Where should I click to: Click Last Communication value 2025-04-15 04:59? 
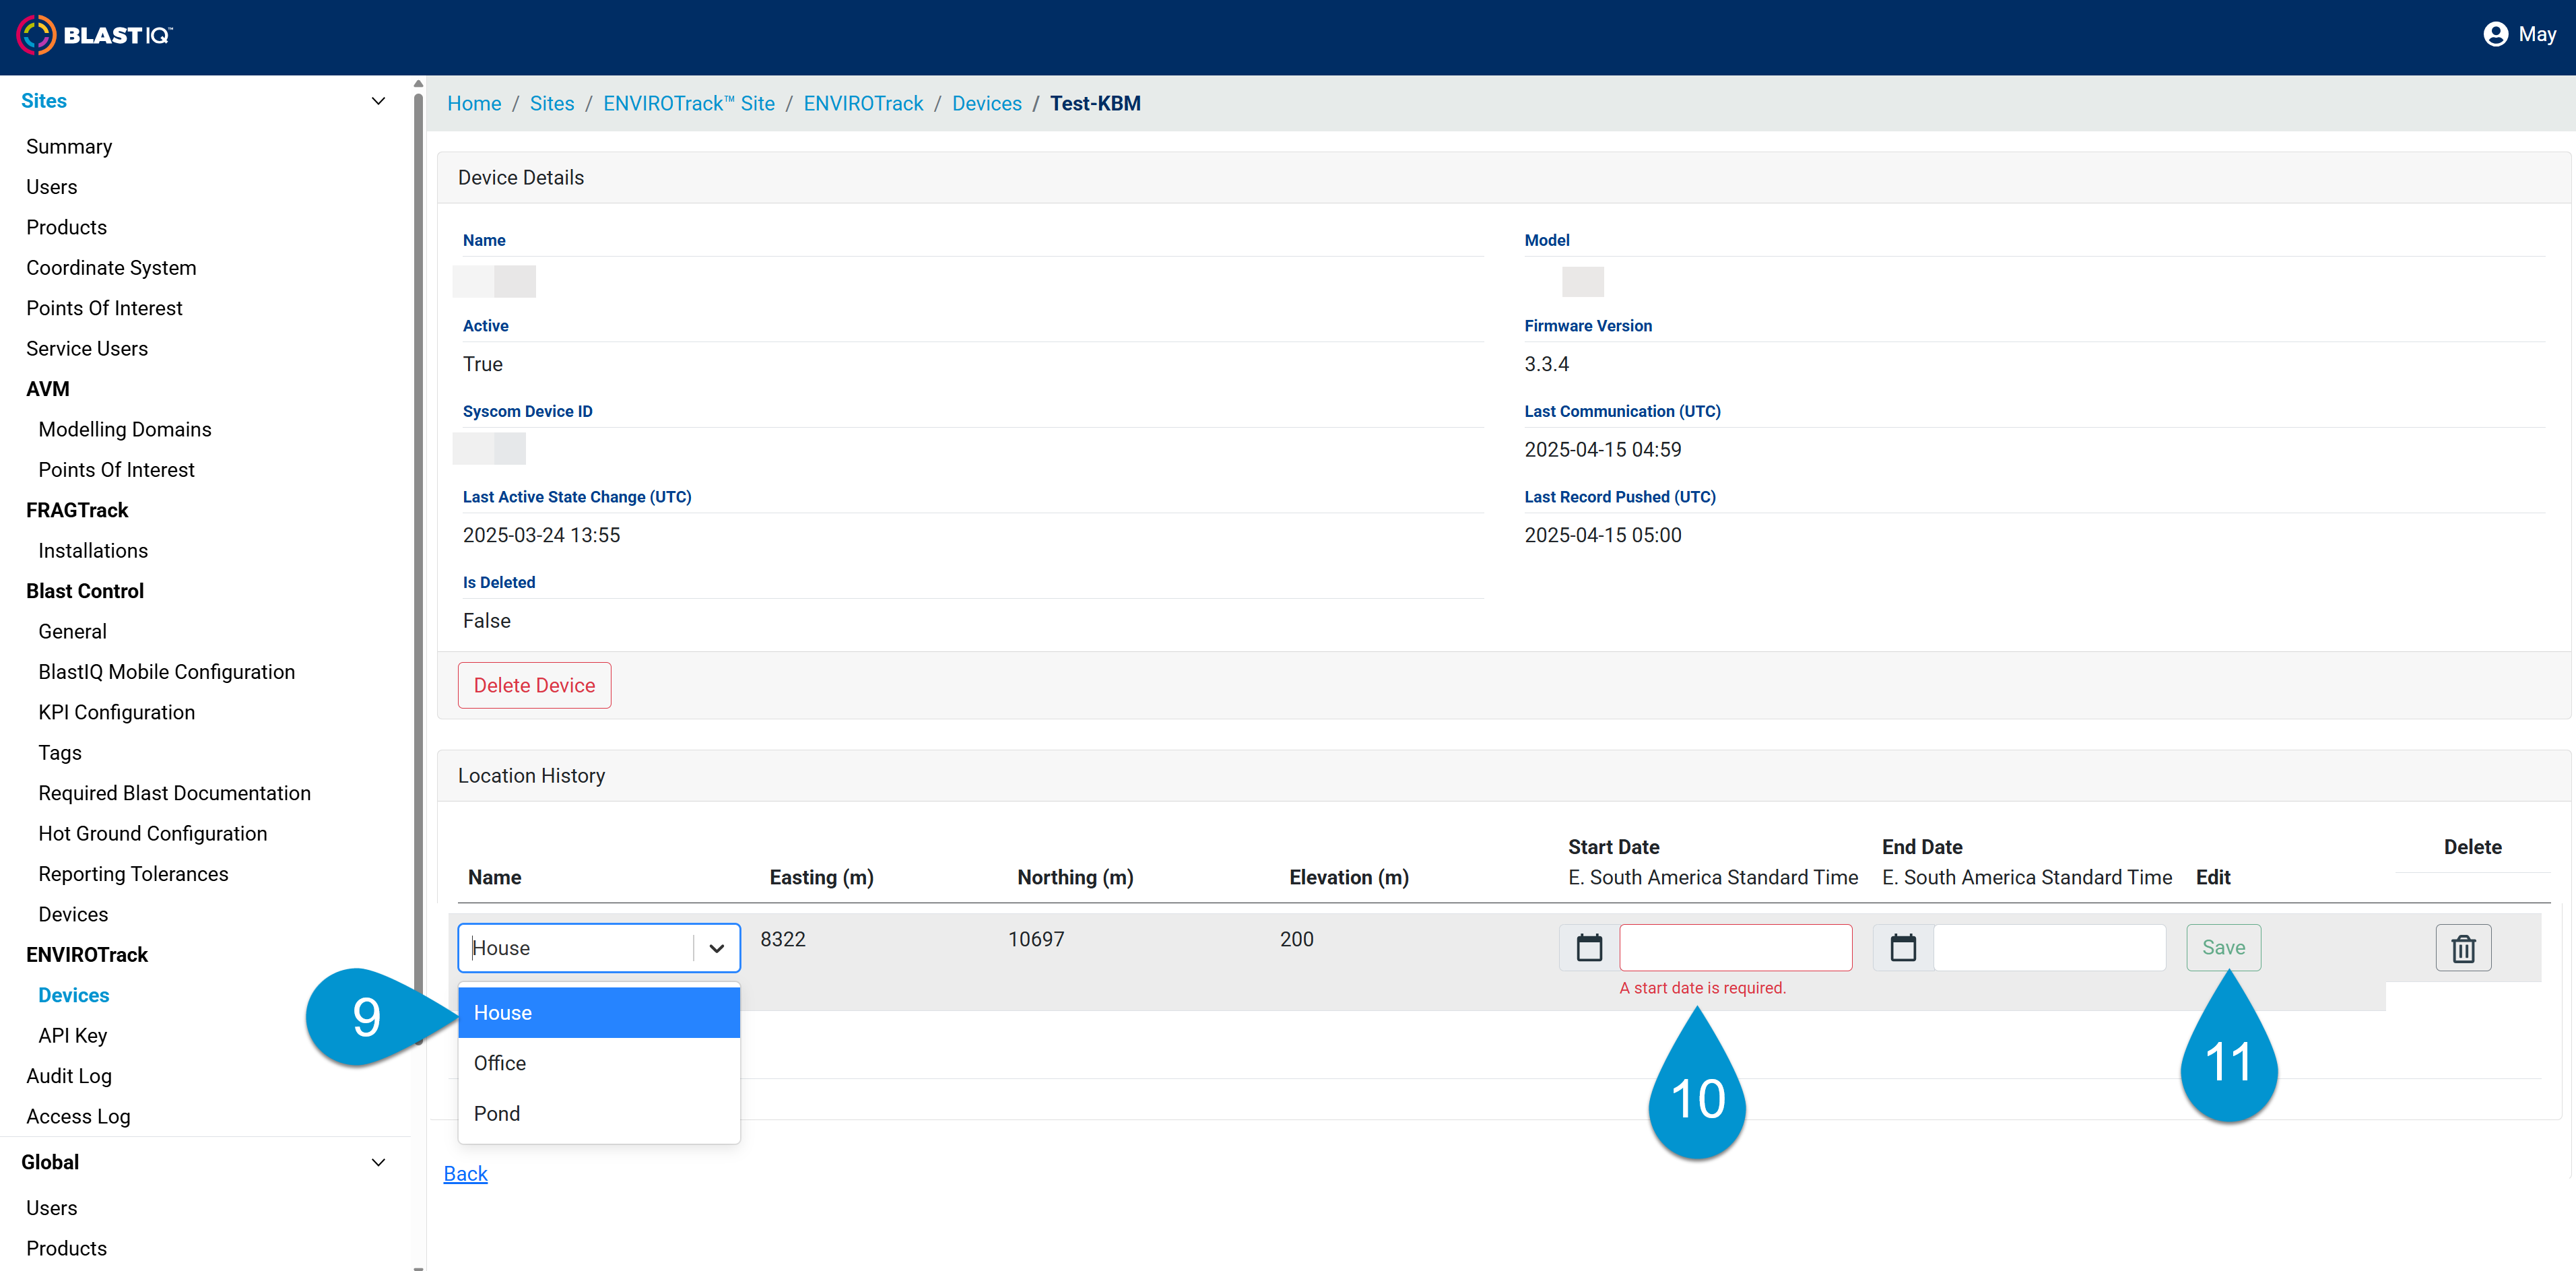tap(1602, 450)
